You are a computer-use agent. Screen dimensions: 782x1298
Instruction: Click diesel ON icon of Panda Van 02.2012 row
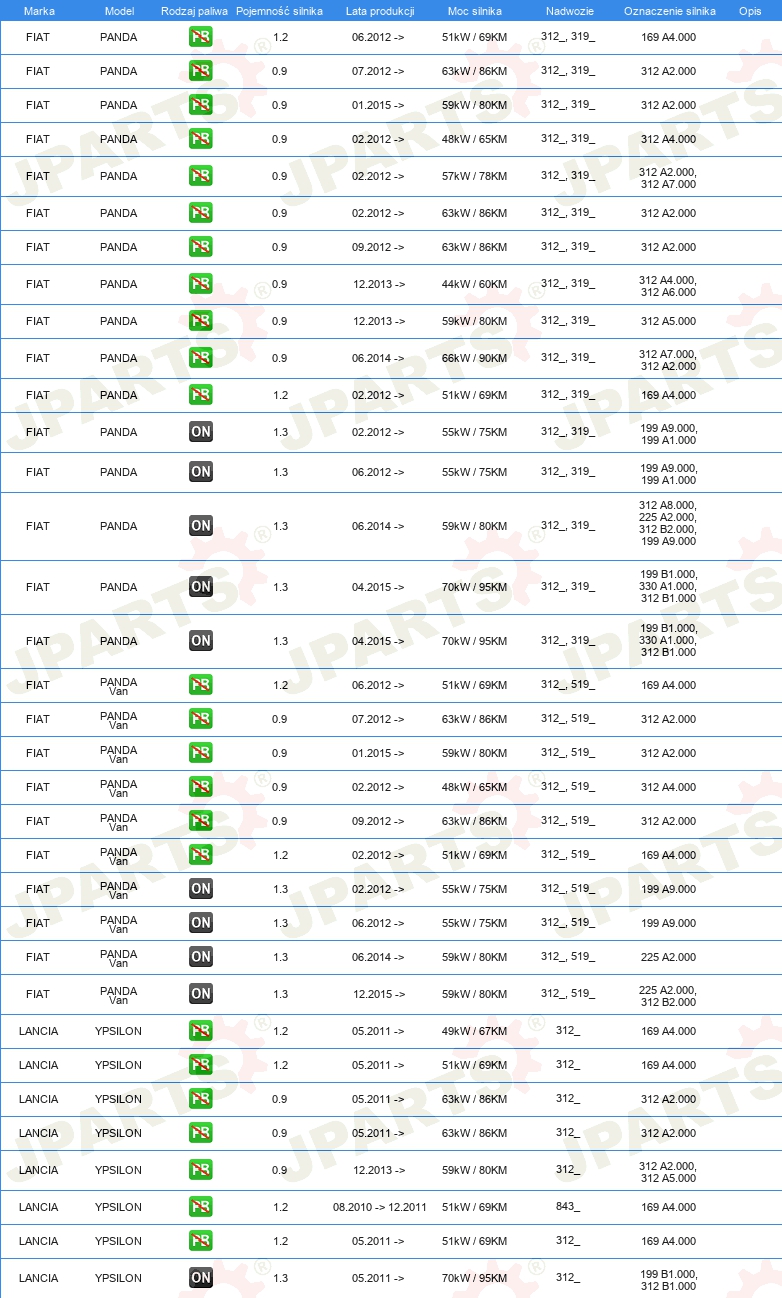(201, 889)
